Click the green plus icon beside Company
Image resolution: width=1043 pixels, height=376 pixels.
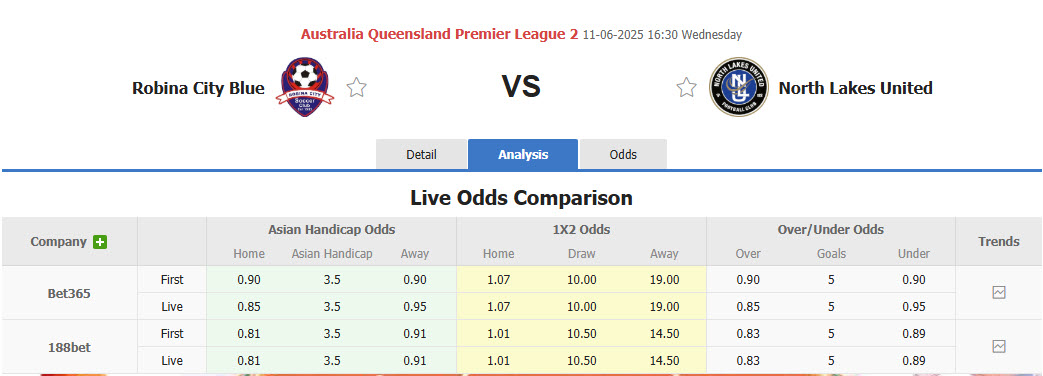pos(100,242)
